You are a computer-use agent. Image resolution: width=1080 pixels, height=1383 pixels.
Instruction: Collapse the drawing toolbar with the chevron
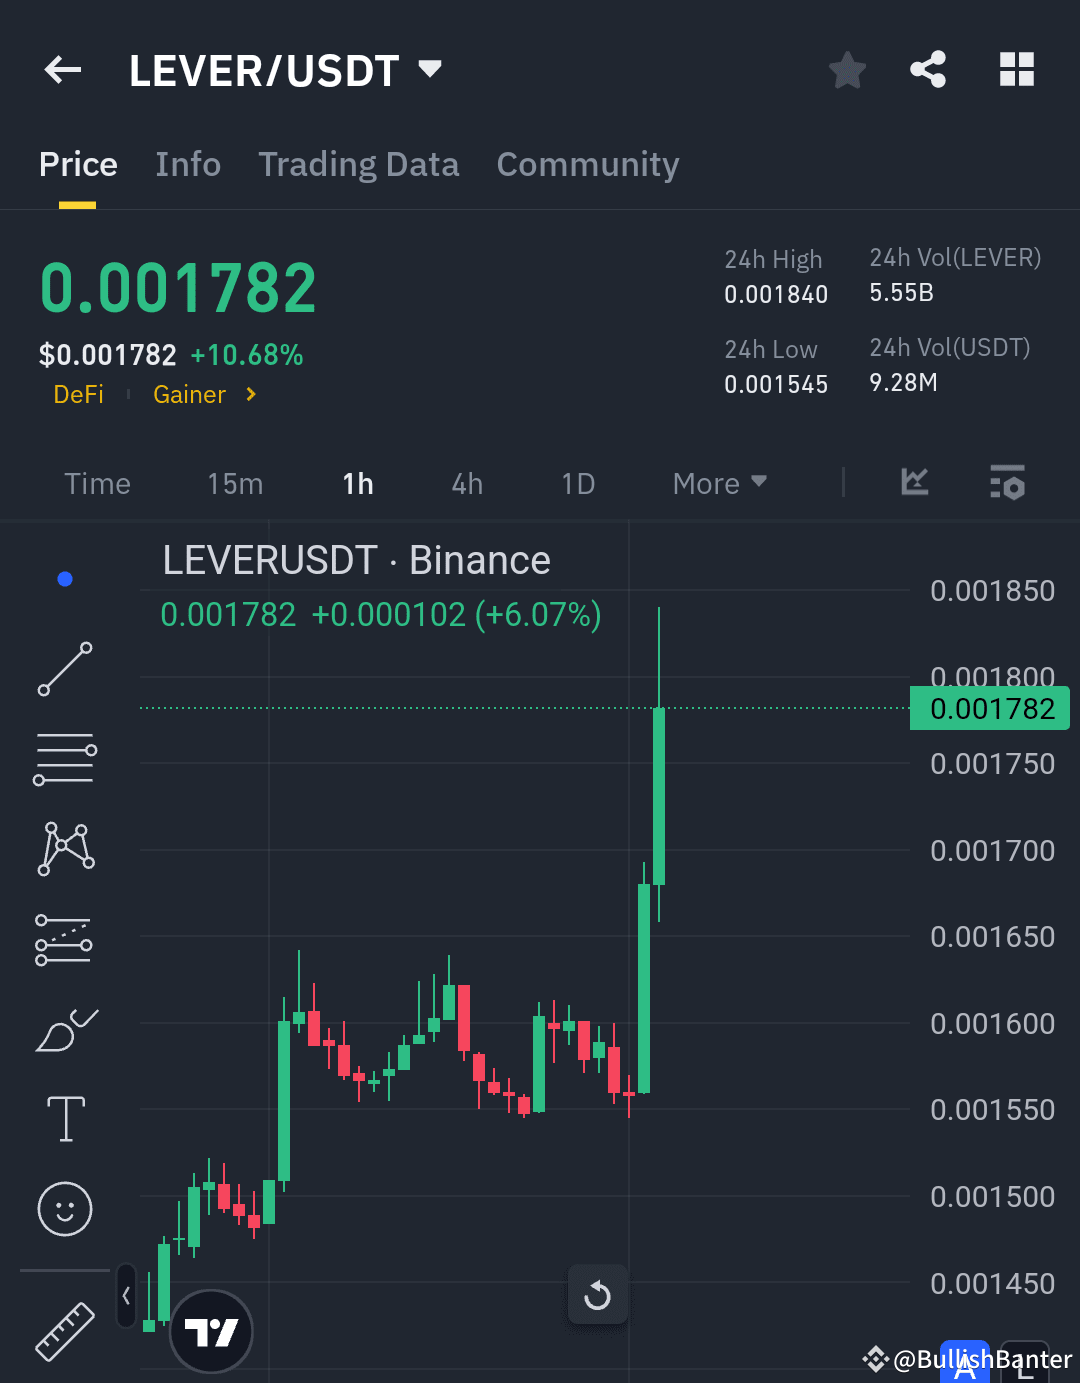126,1295
